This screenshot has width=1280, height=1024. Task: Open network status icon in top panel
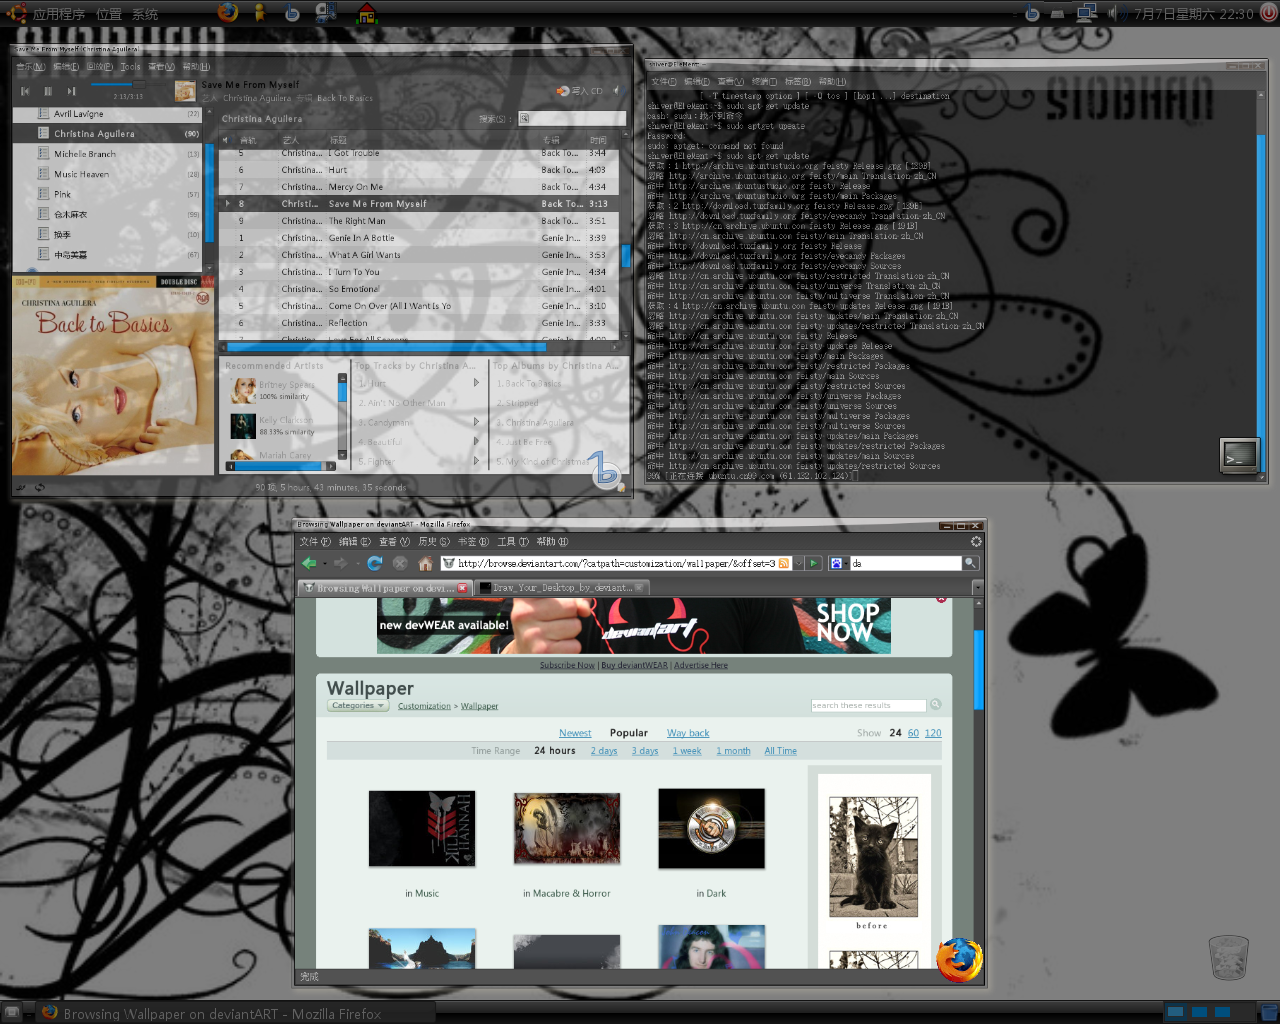[x=1086, y=13]
